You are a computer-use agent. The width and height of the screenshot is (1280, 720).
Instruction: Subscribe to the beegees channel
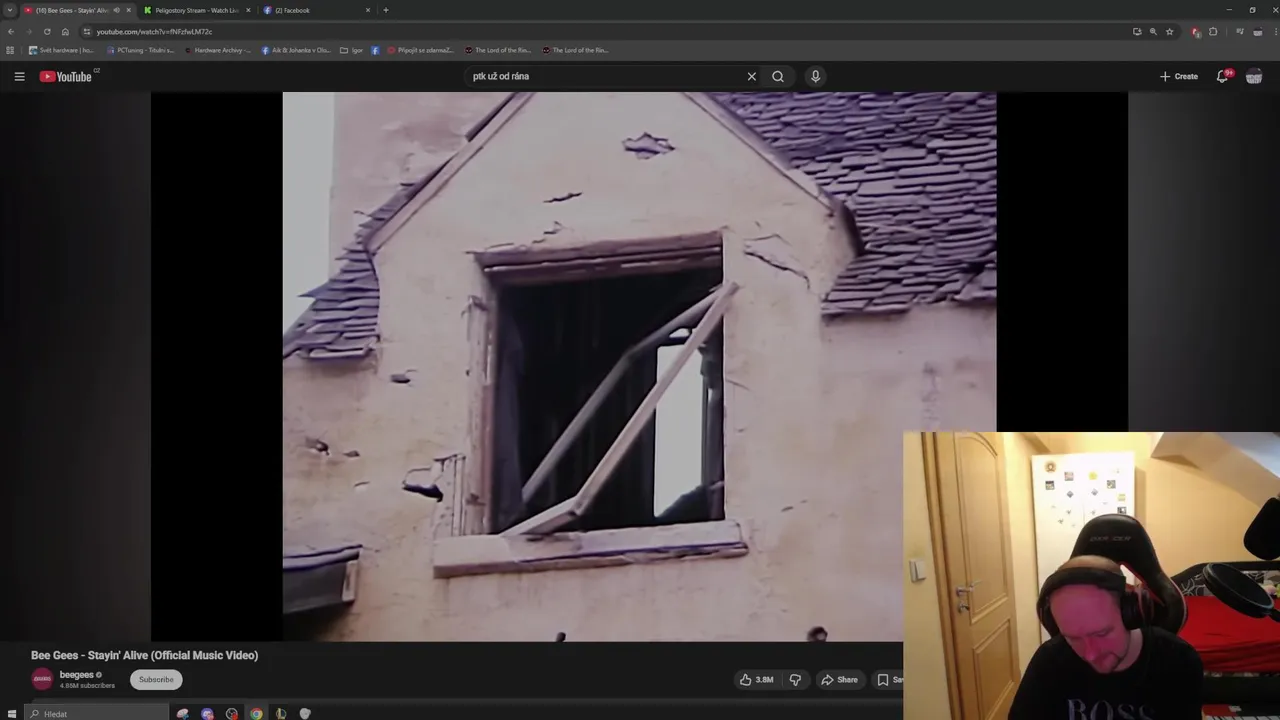[x=156, y=679]
